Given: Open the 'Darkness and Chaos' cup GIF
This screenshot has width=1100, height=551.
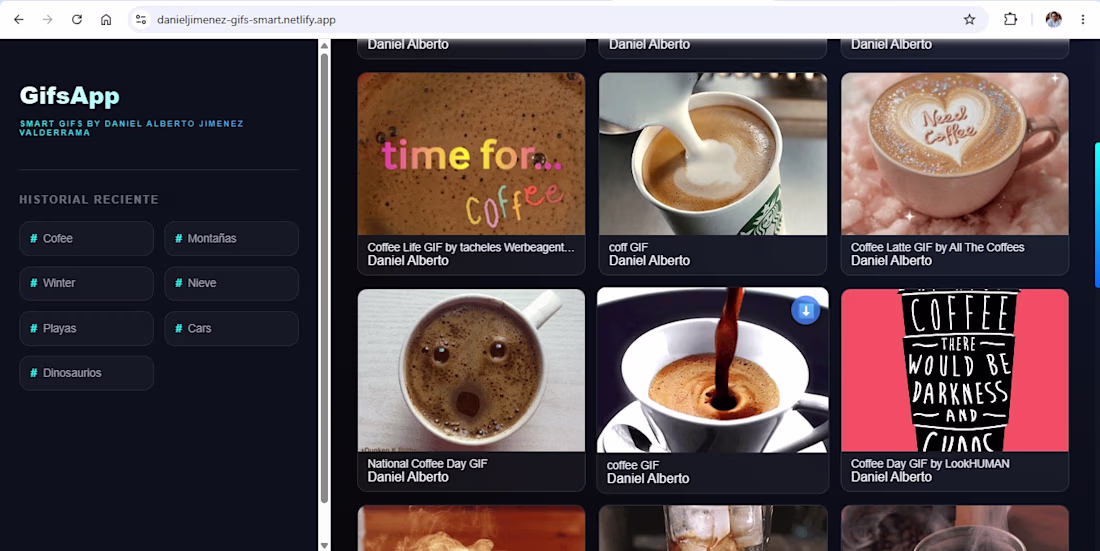Looking at the screenshot, I should 955,371.
